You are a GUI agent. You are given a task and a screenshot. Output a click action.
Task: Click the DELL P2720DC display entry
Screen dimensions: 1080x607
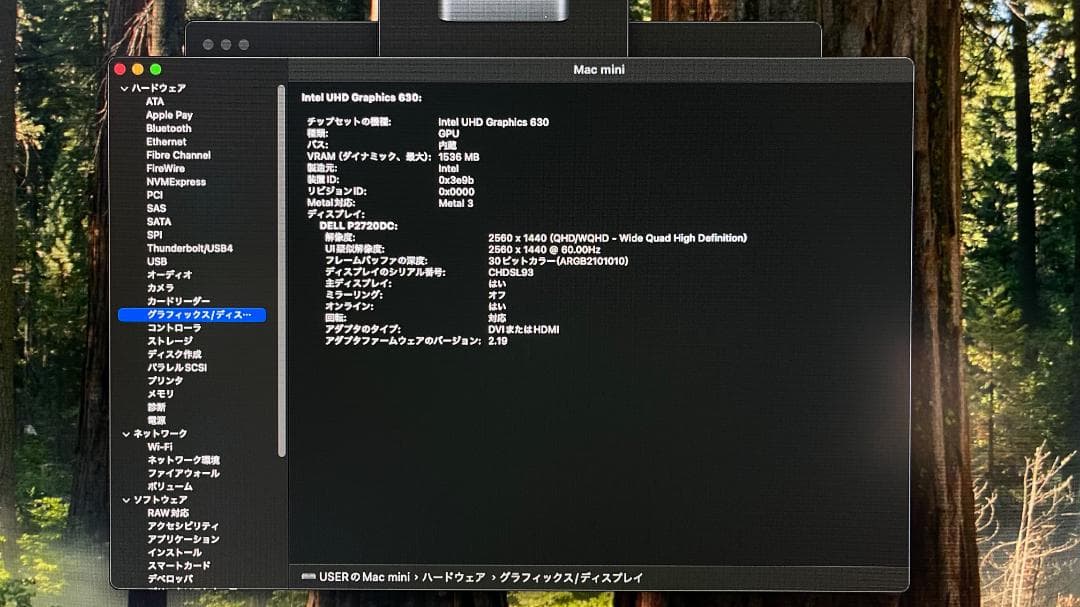[358, 226]
